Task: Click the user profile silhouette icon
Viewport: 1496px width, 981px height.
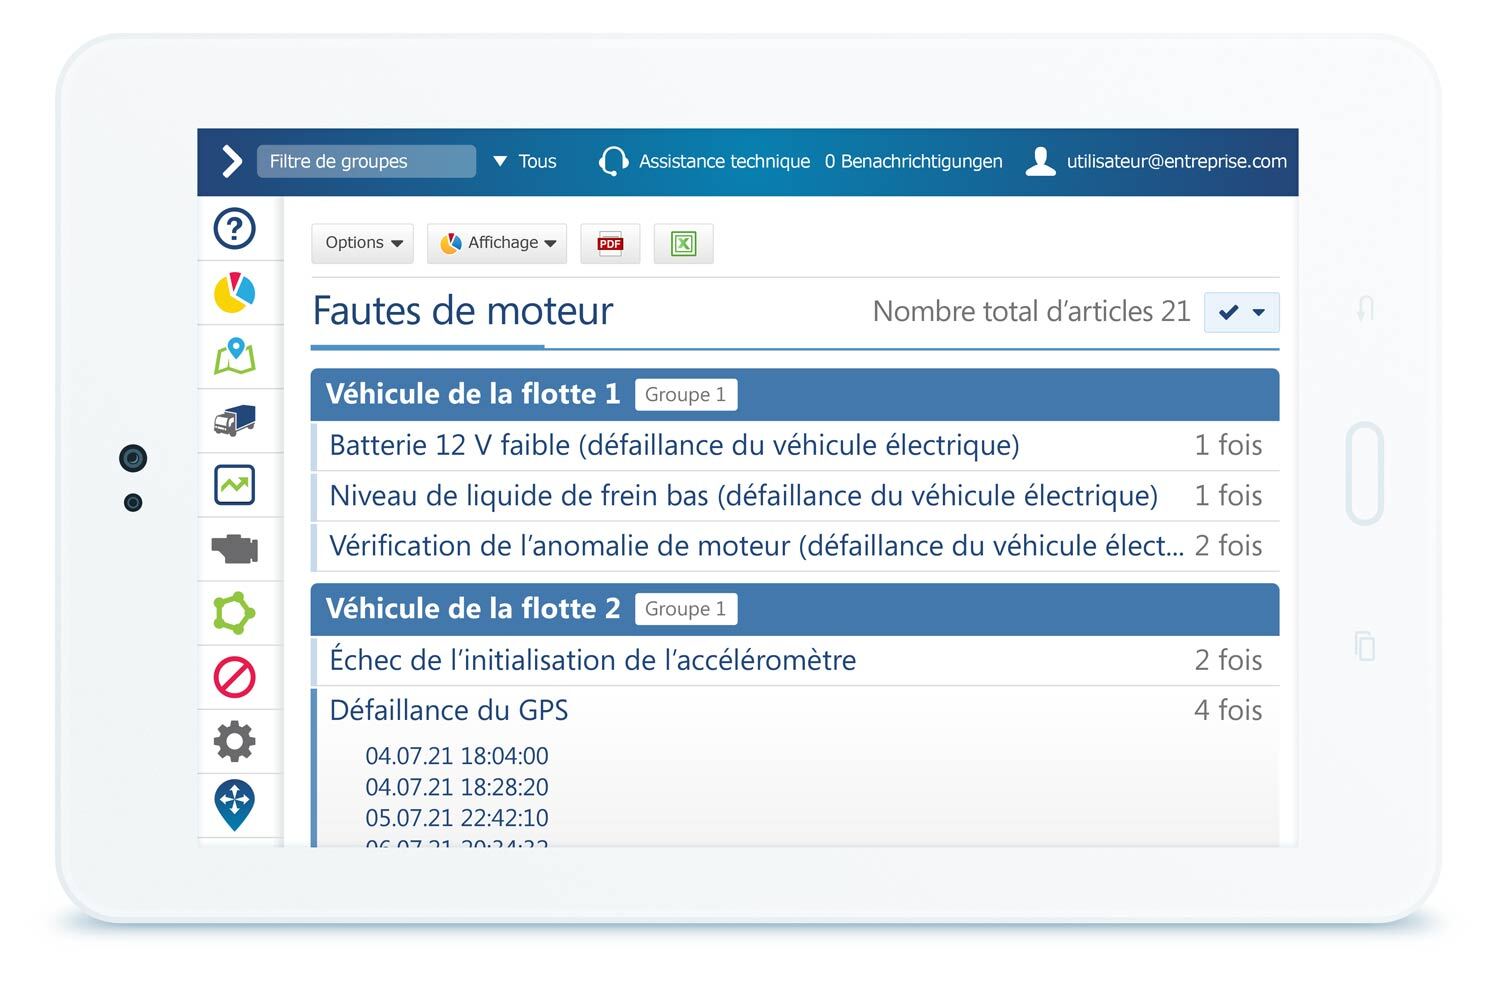Action: [x=1041, y=161]
